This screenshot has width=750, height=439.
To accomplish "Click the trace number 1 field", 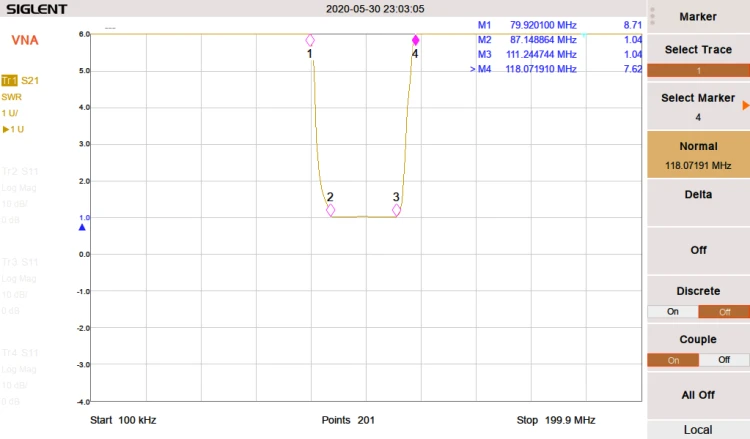I will [x=698, y=71].
